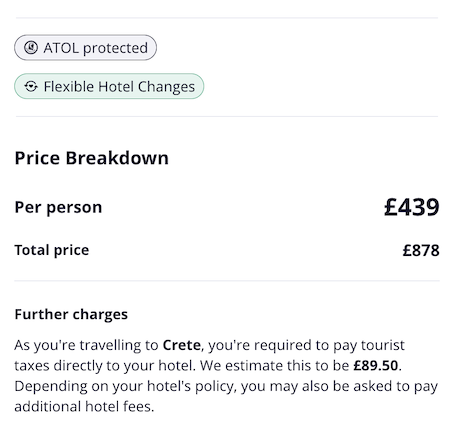Click the £89.50 tourist tax estimate
Viewport: 454px width, 428px height.
click(376, 366)
